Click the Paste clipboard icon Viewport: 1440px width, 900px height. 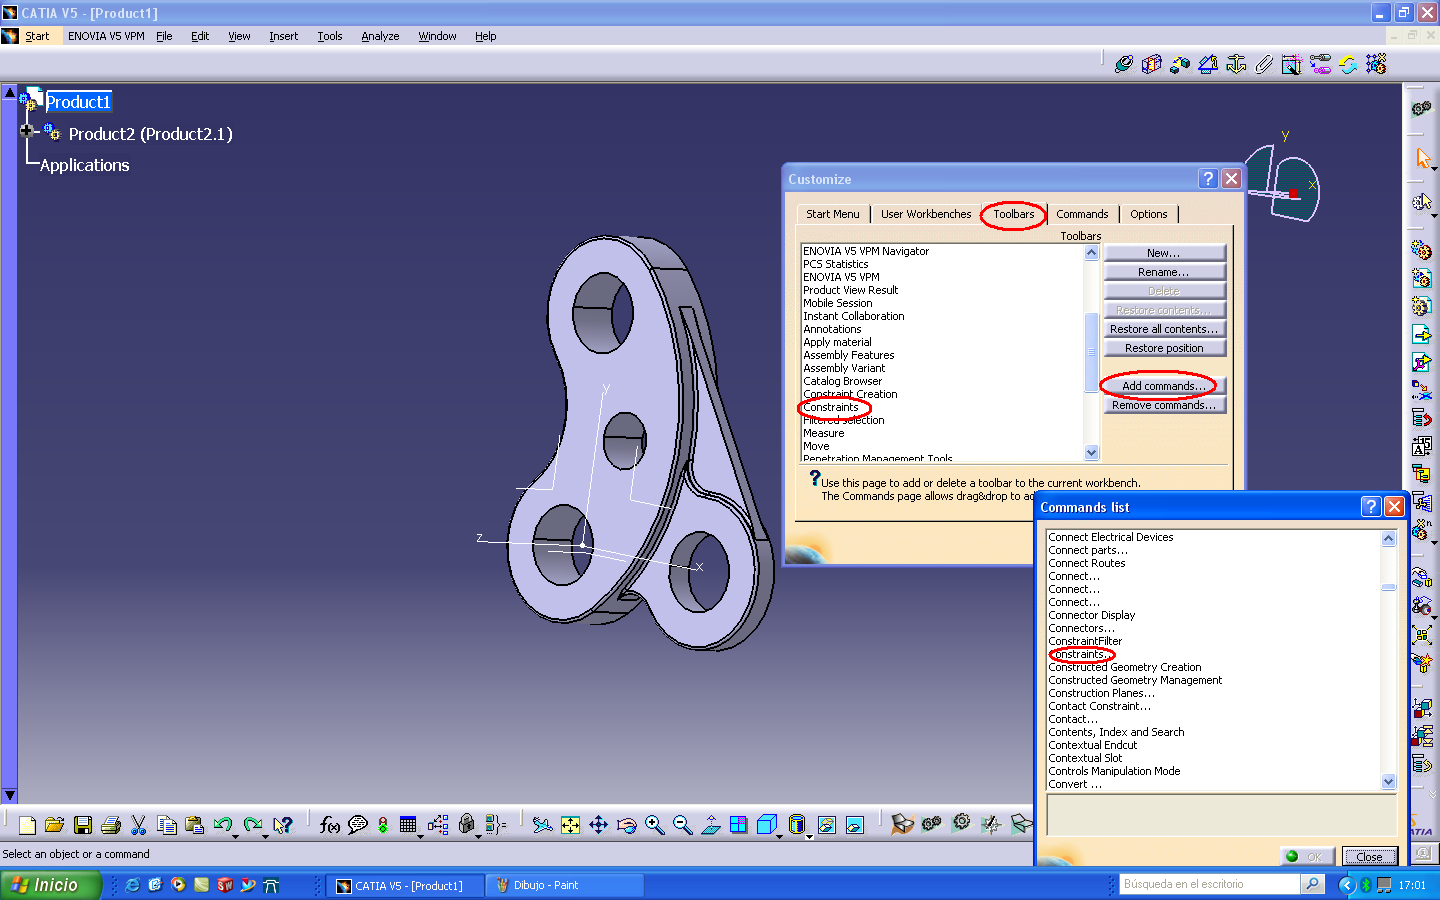pyautogui.click(x=195, y=825)
